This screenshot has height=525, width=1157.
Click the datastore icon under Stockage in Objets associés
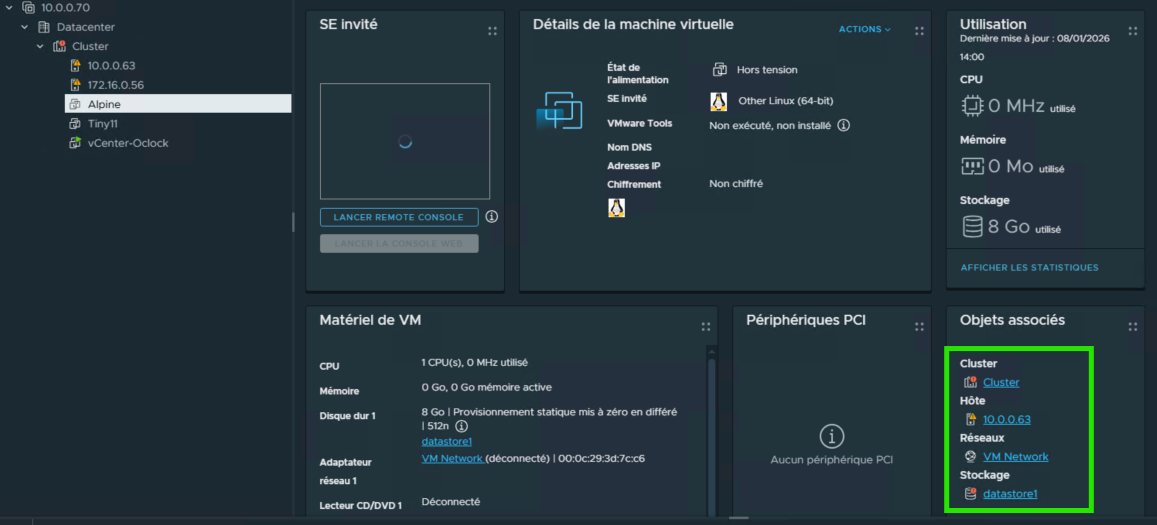[x=970, y=494]
